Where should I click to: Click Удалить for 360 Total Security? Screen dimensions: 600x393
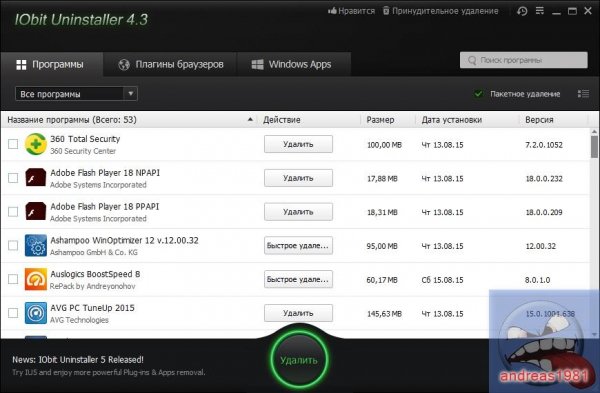click(x=298, y=144)
